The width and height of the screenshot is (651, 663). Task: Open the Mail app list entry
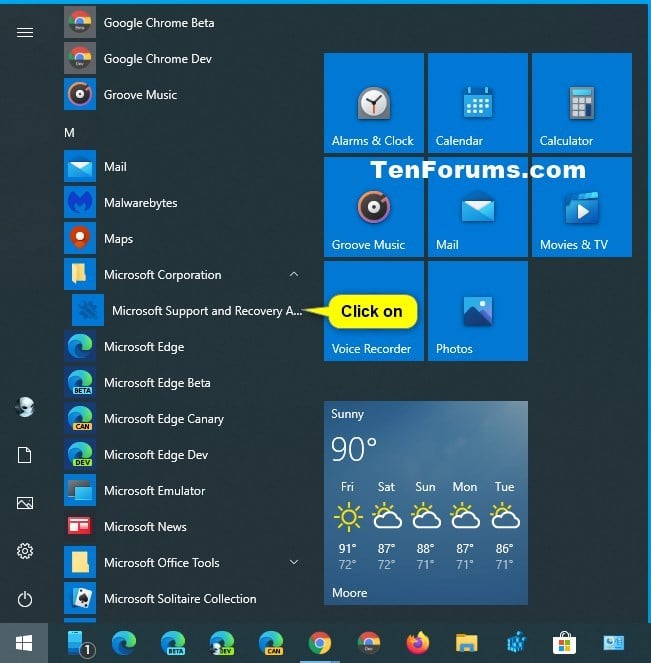[x=184, y=166]
